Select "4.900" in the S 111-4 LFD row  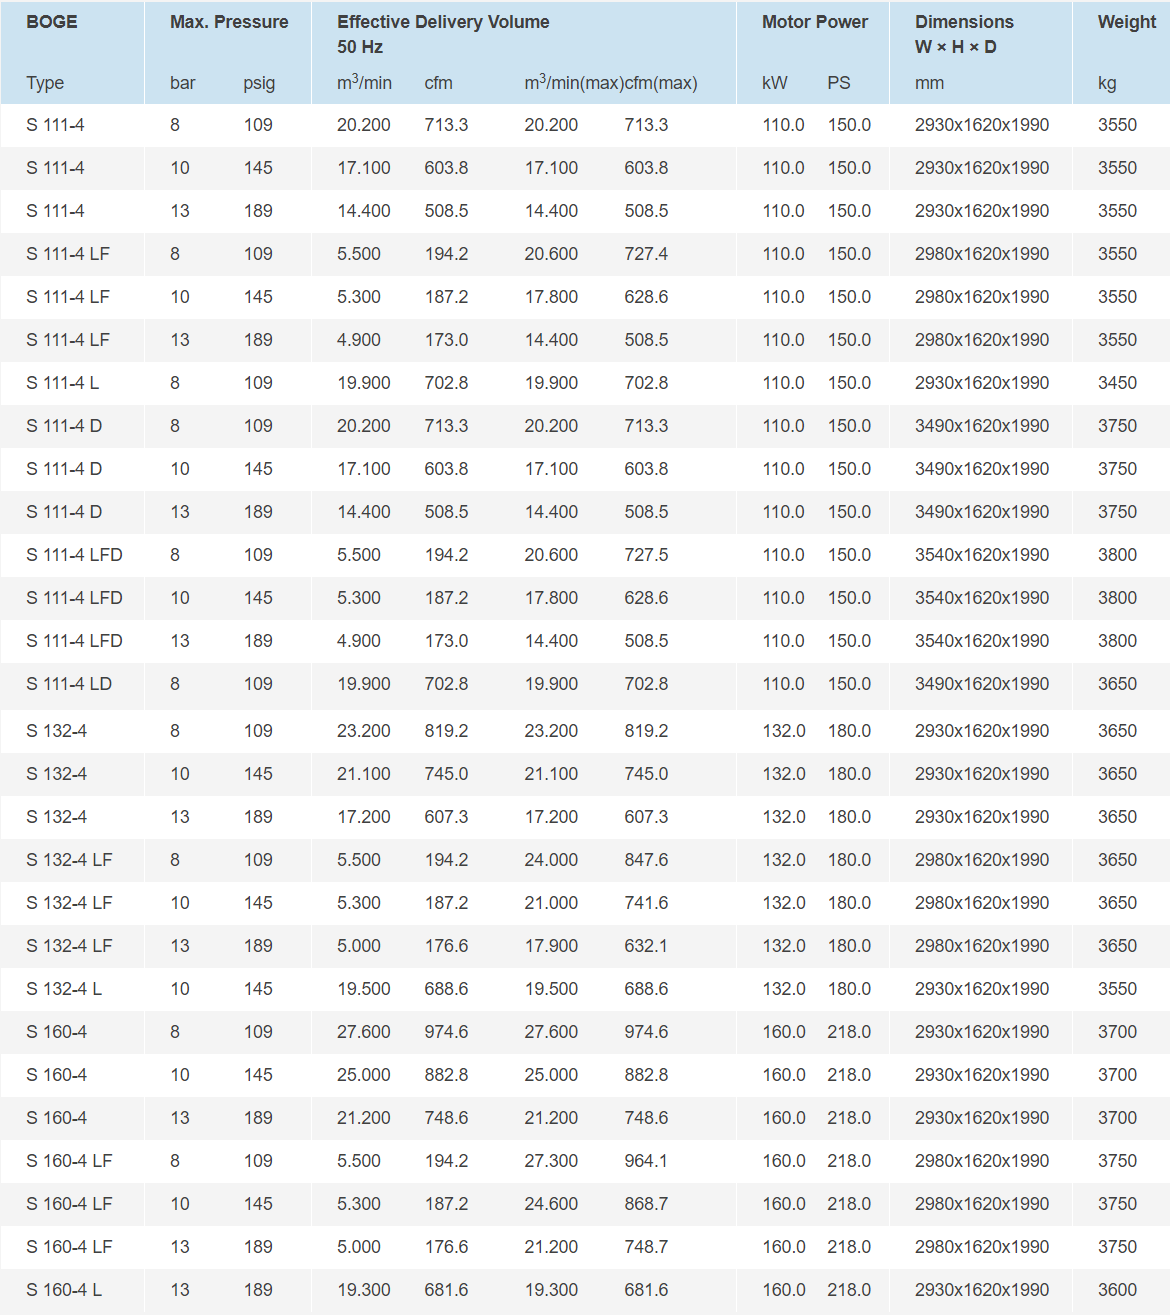point(359,641)
